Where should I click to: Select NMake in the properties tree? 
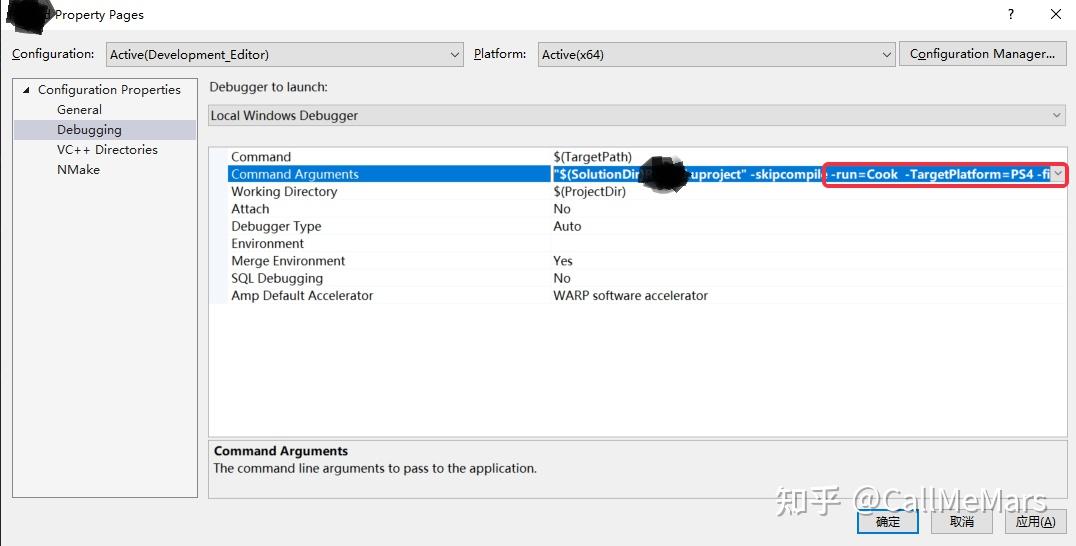[x=78, y=169]
